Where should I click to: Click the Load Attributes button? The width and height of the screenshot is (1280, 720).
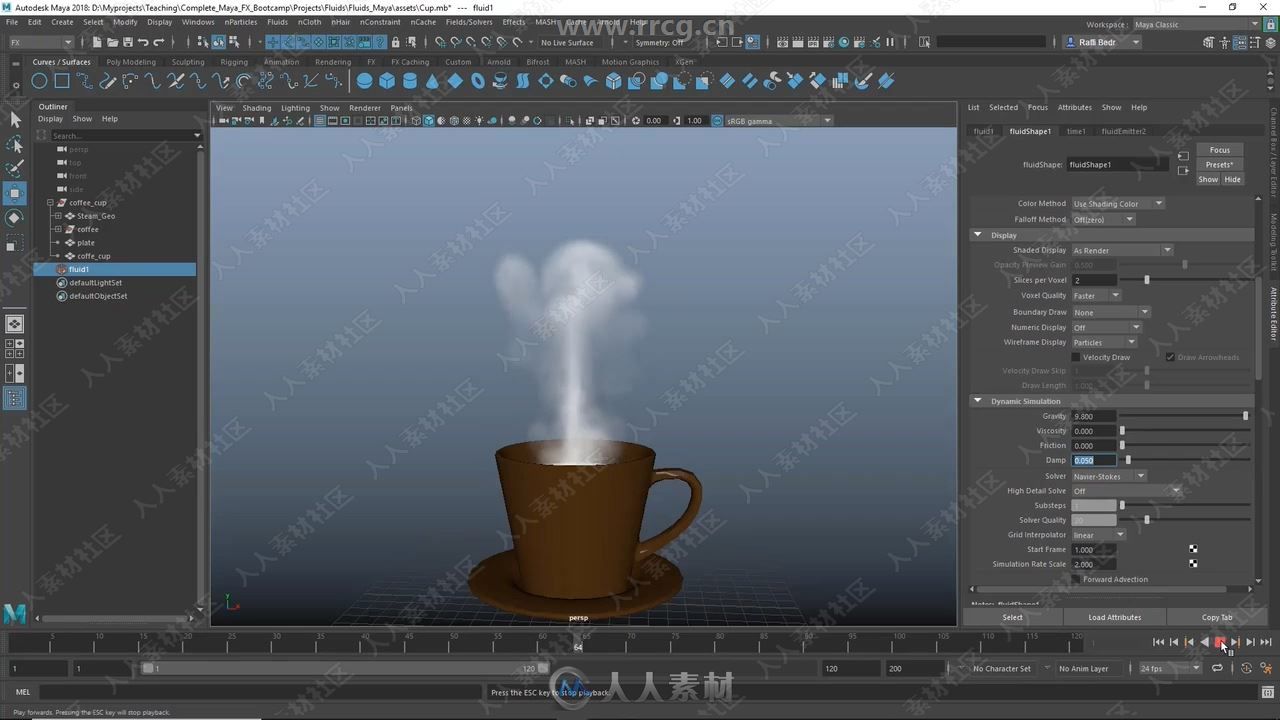coord(1114,617)
